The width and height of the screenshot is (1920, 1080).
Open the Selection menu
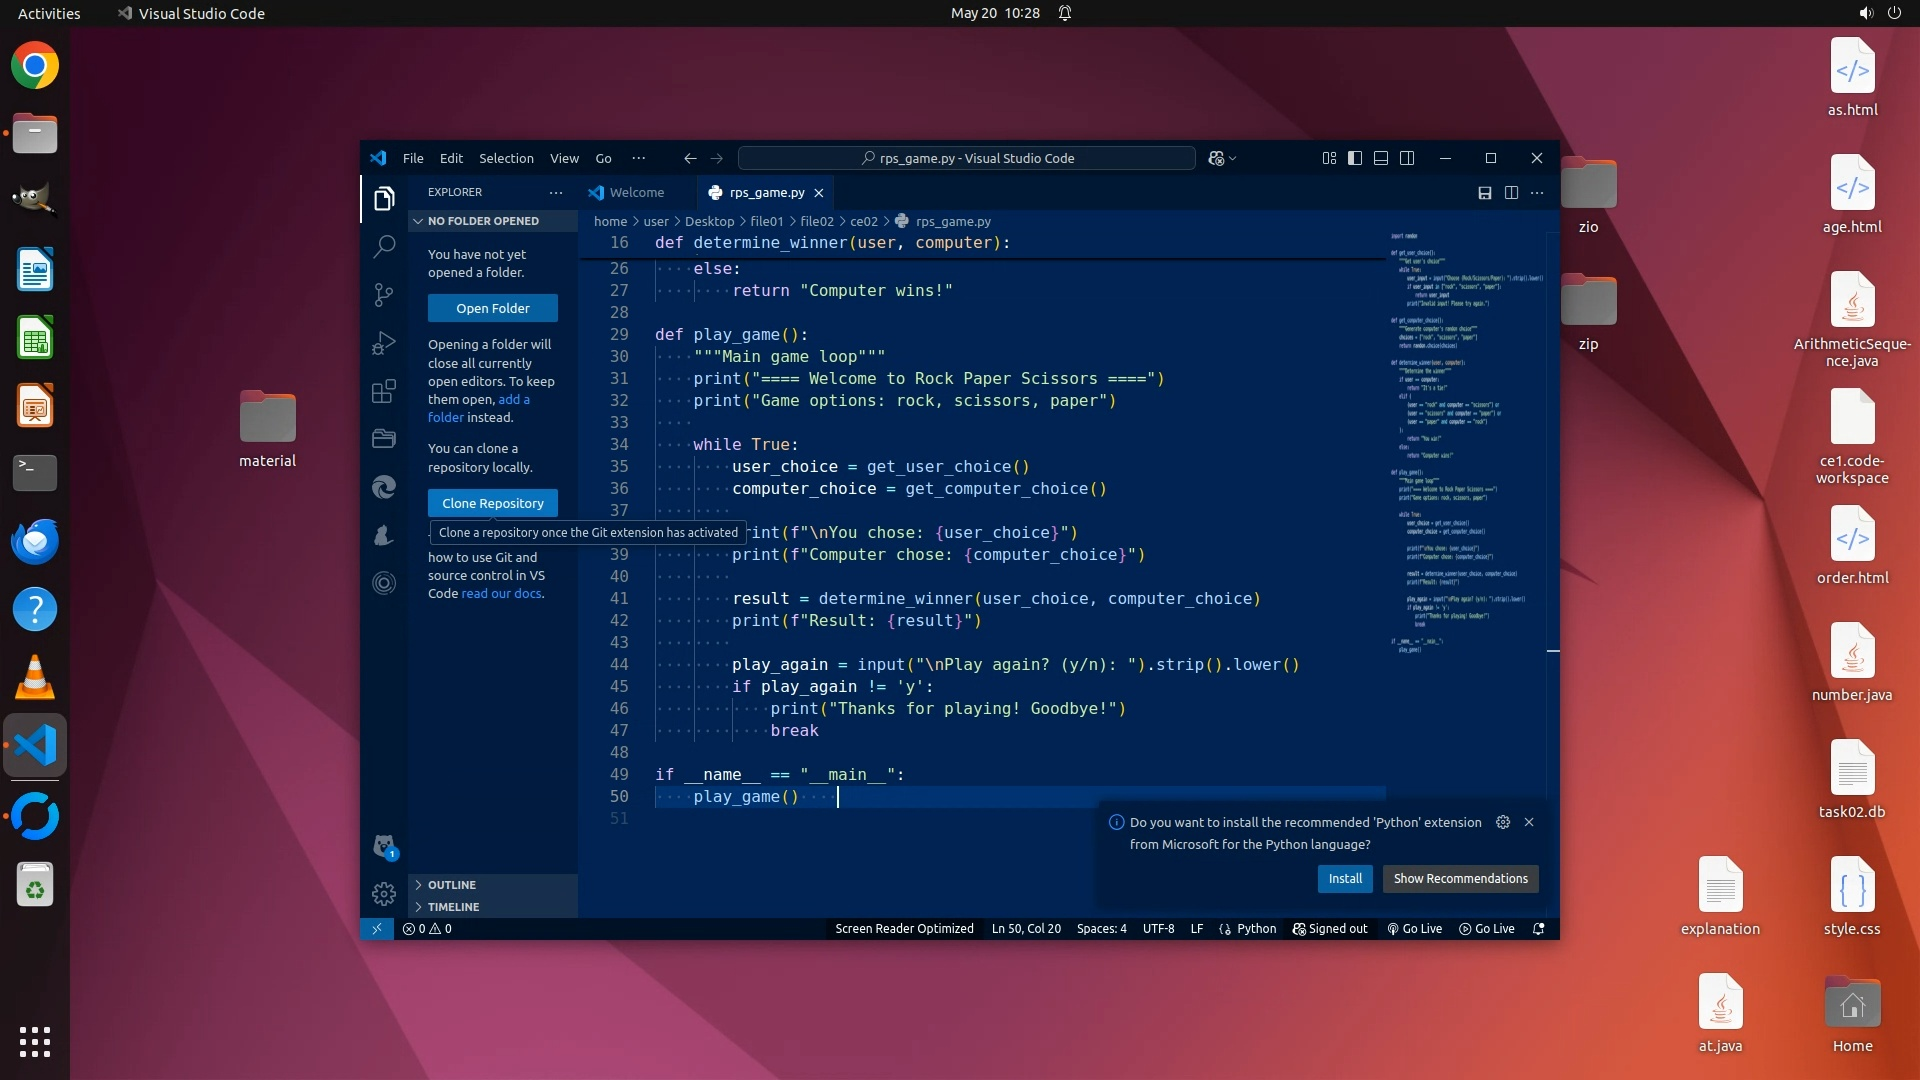[506, 158]
